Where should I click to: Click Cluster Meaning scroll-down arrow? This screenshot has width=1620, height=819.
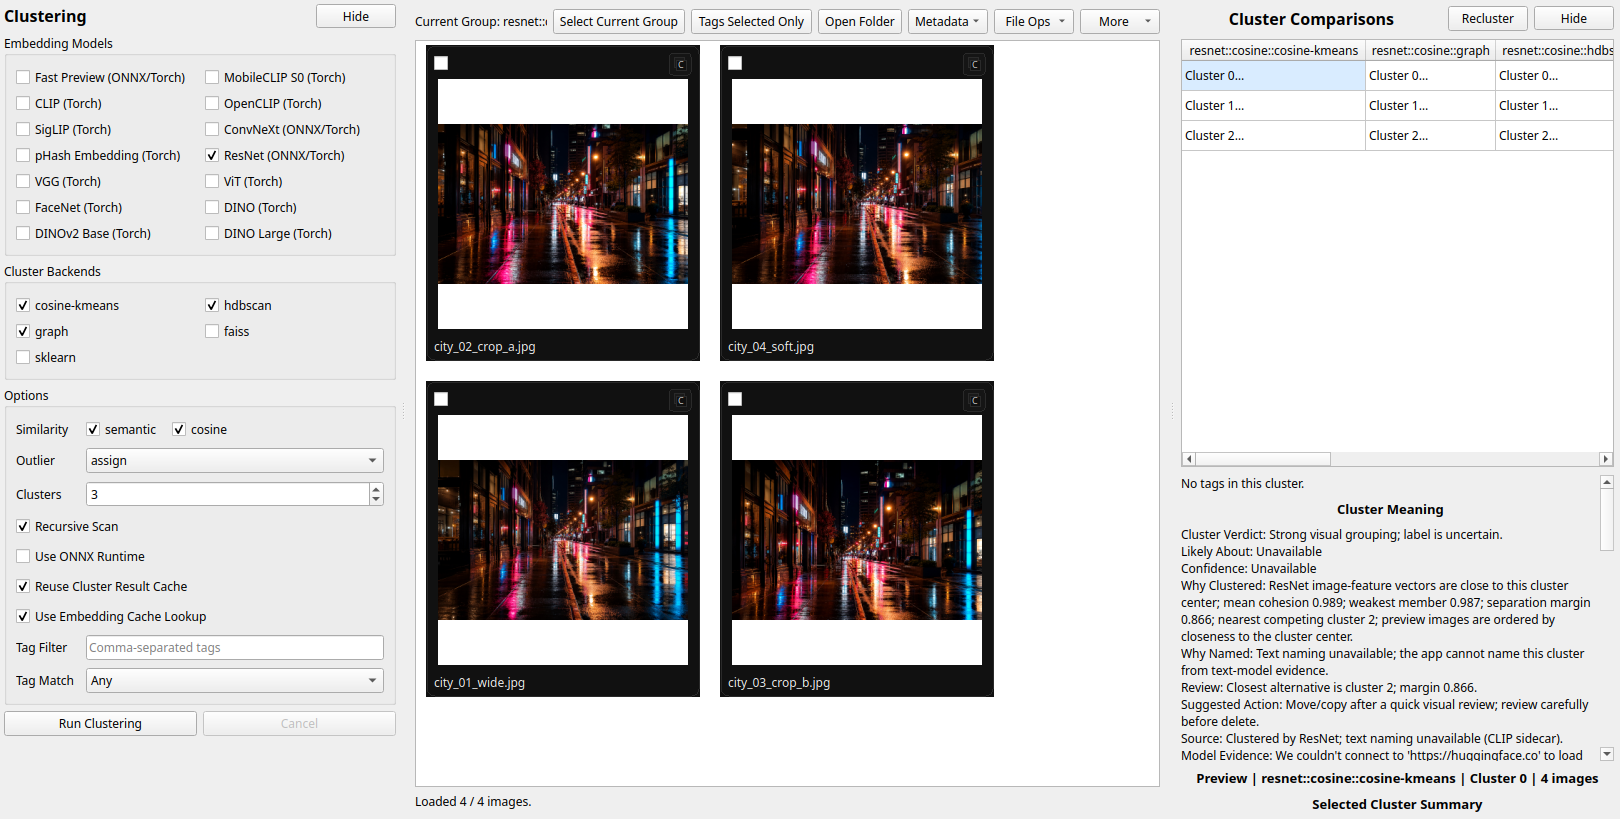[1607, 755]
